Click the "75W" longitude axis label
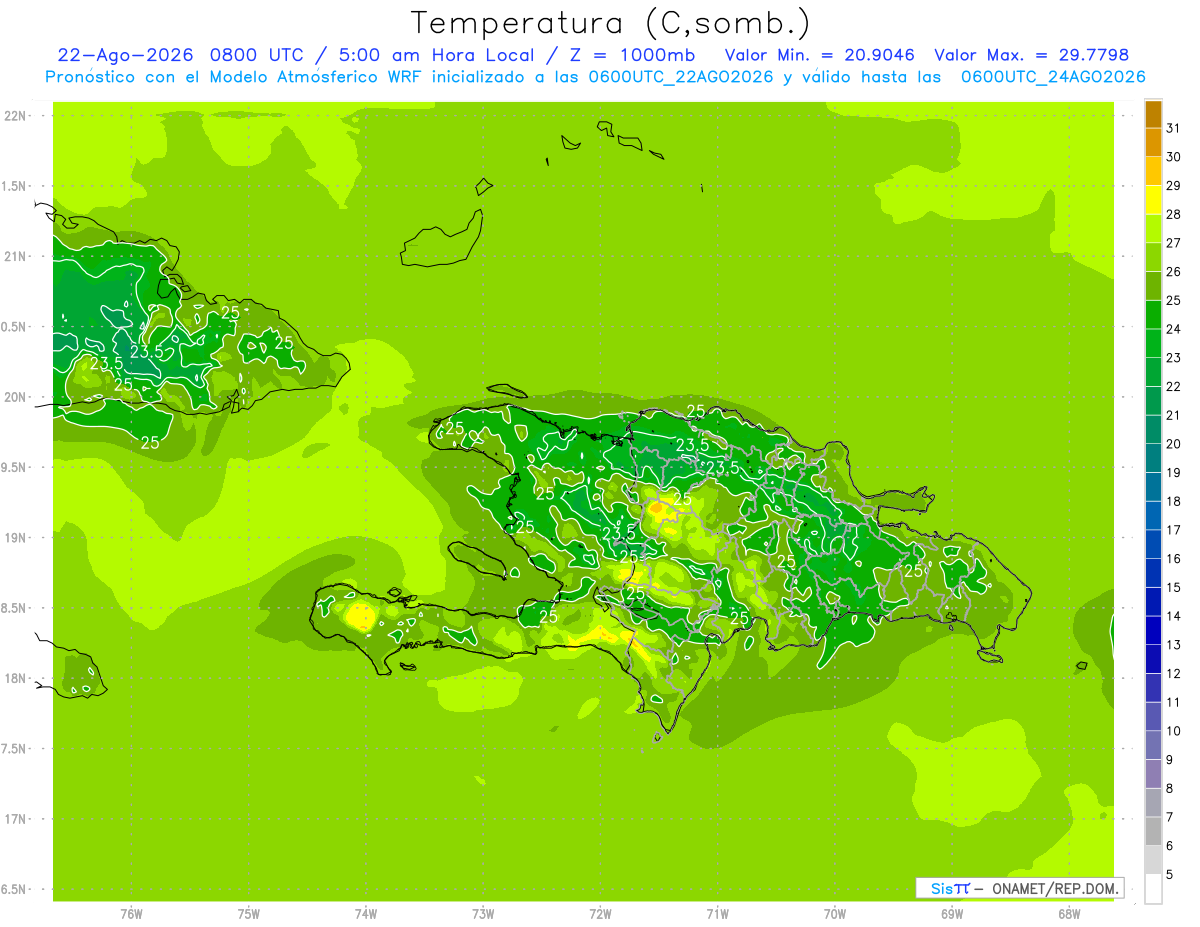1200x927 pixels. coord(249,913)
